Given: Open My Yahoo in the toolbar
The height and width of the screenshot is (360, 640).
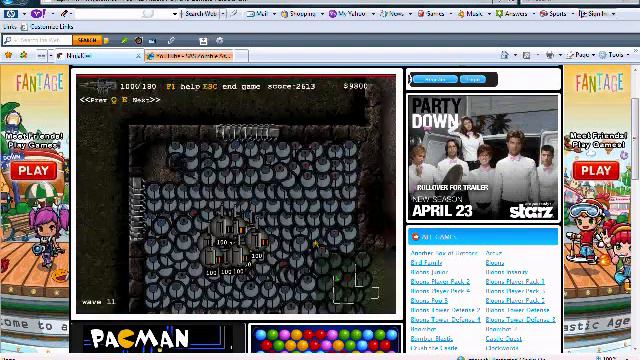Looking at the screenshot, I should click(348, 14).
